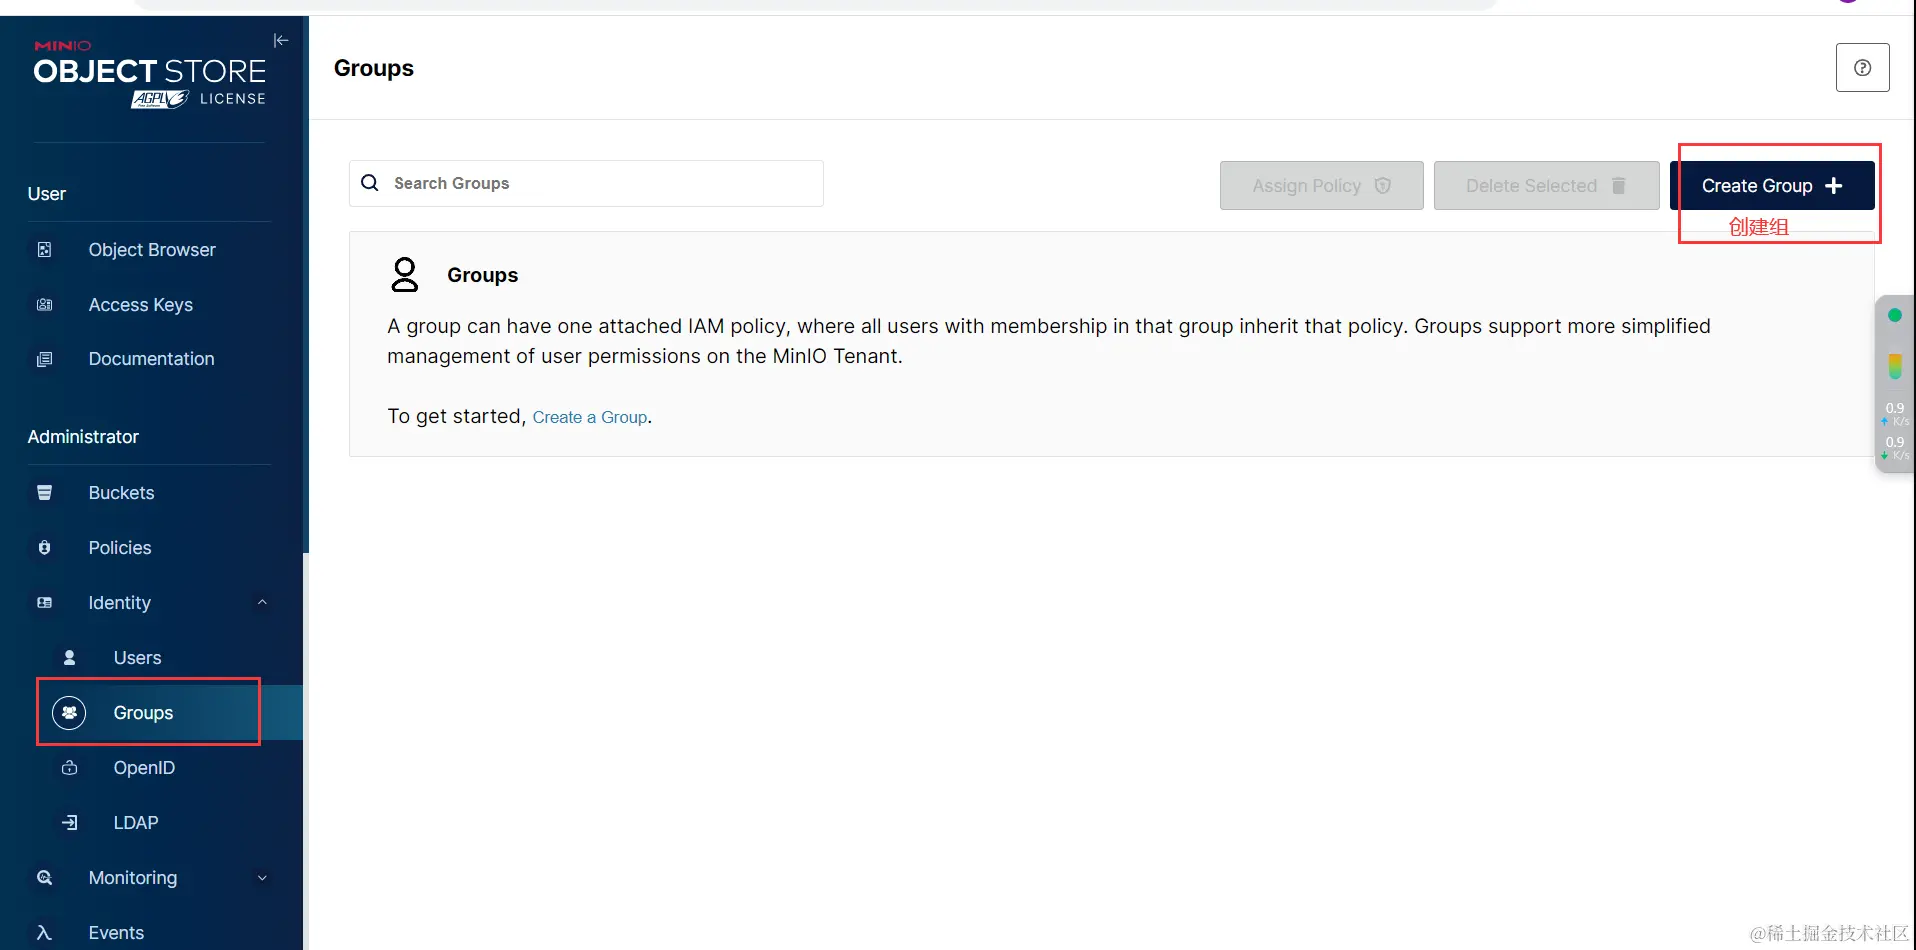The image size is (1916, 950).
Task: Click the Events lambda icon
Action: click(44, 933)
